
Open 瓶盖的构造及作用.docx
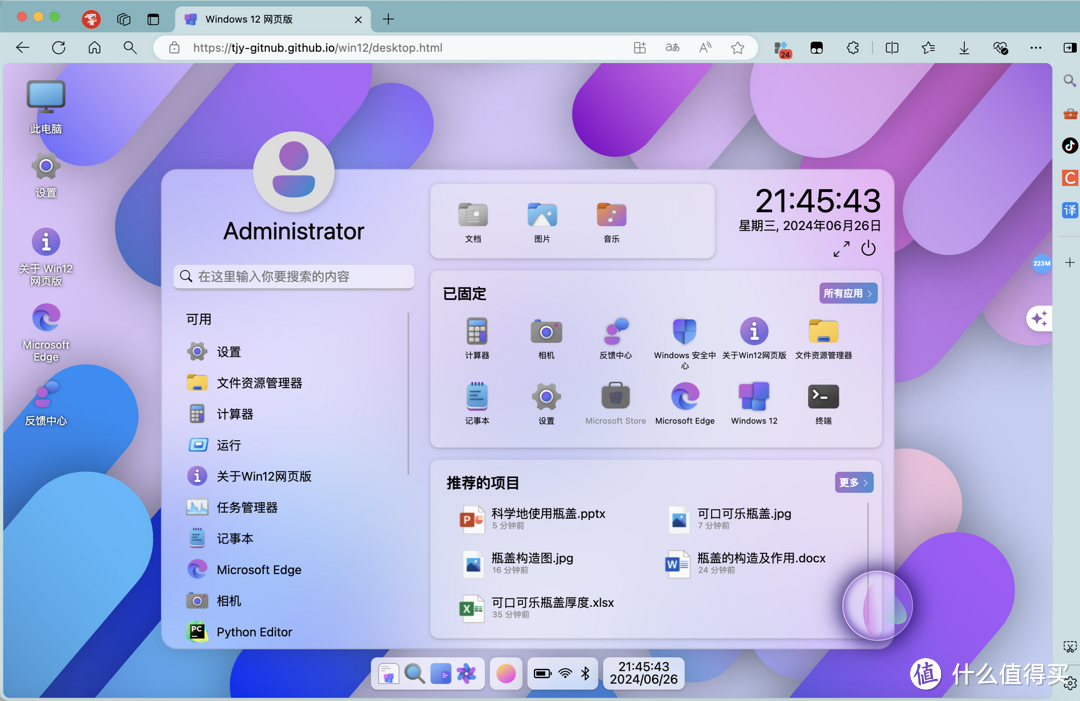(746, 563)
